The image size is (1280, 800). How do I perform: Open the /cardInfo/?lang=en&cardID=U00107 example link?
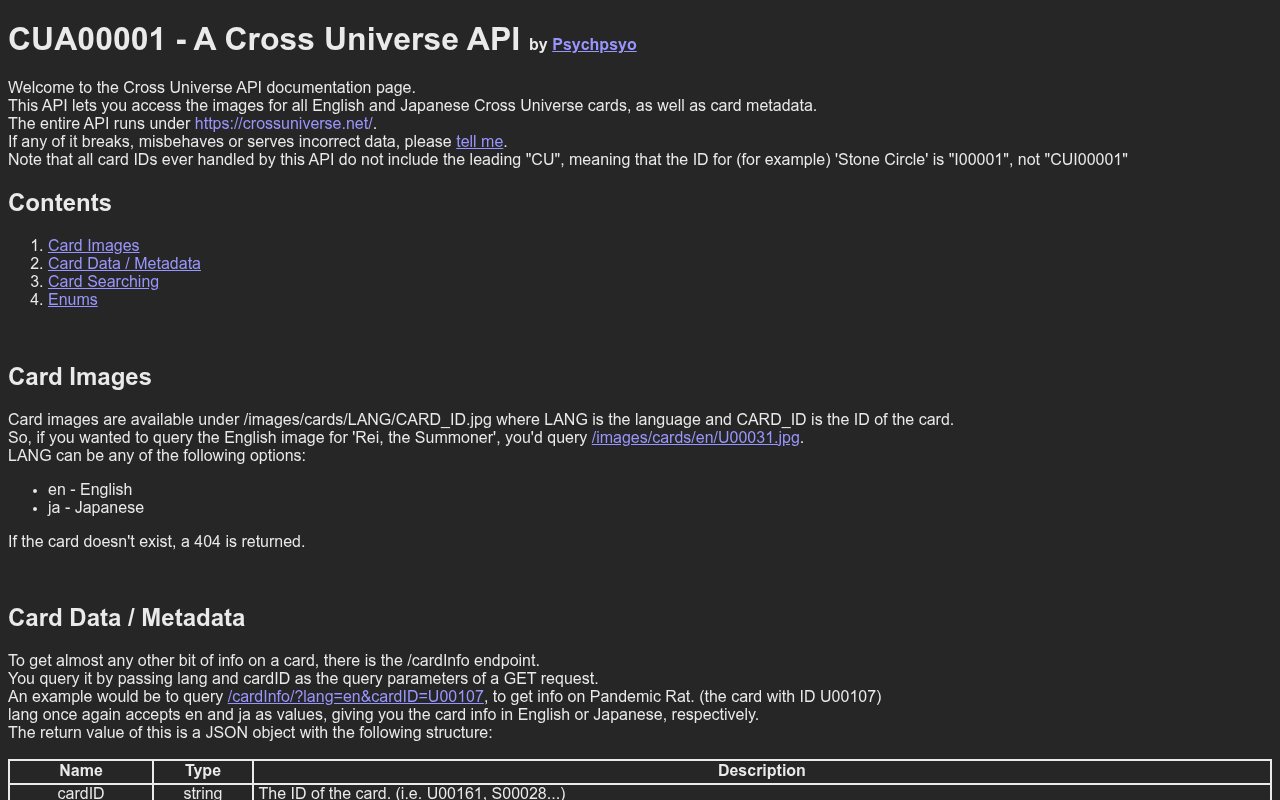355,696
